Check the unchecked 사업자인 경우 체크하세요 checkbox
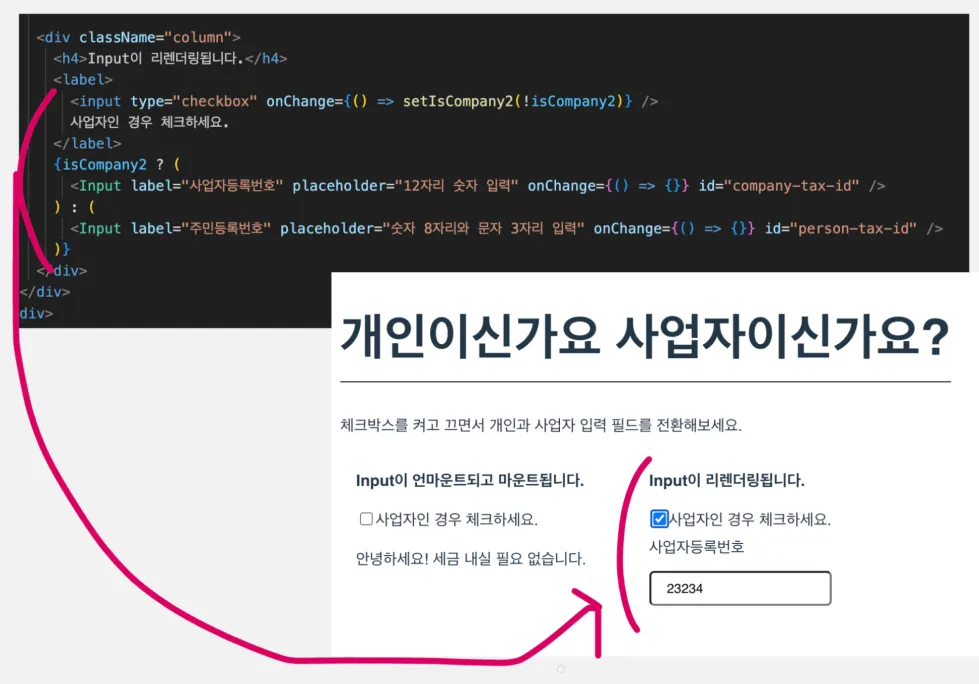 click(x=367, y=519)
